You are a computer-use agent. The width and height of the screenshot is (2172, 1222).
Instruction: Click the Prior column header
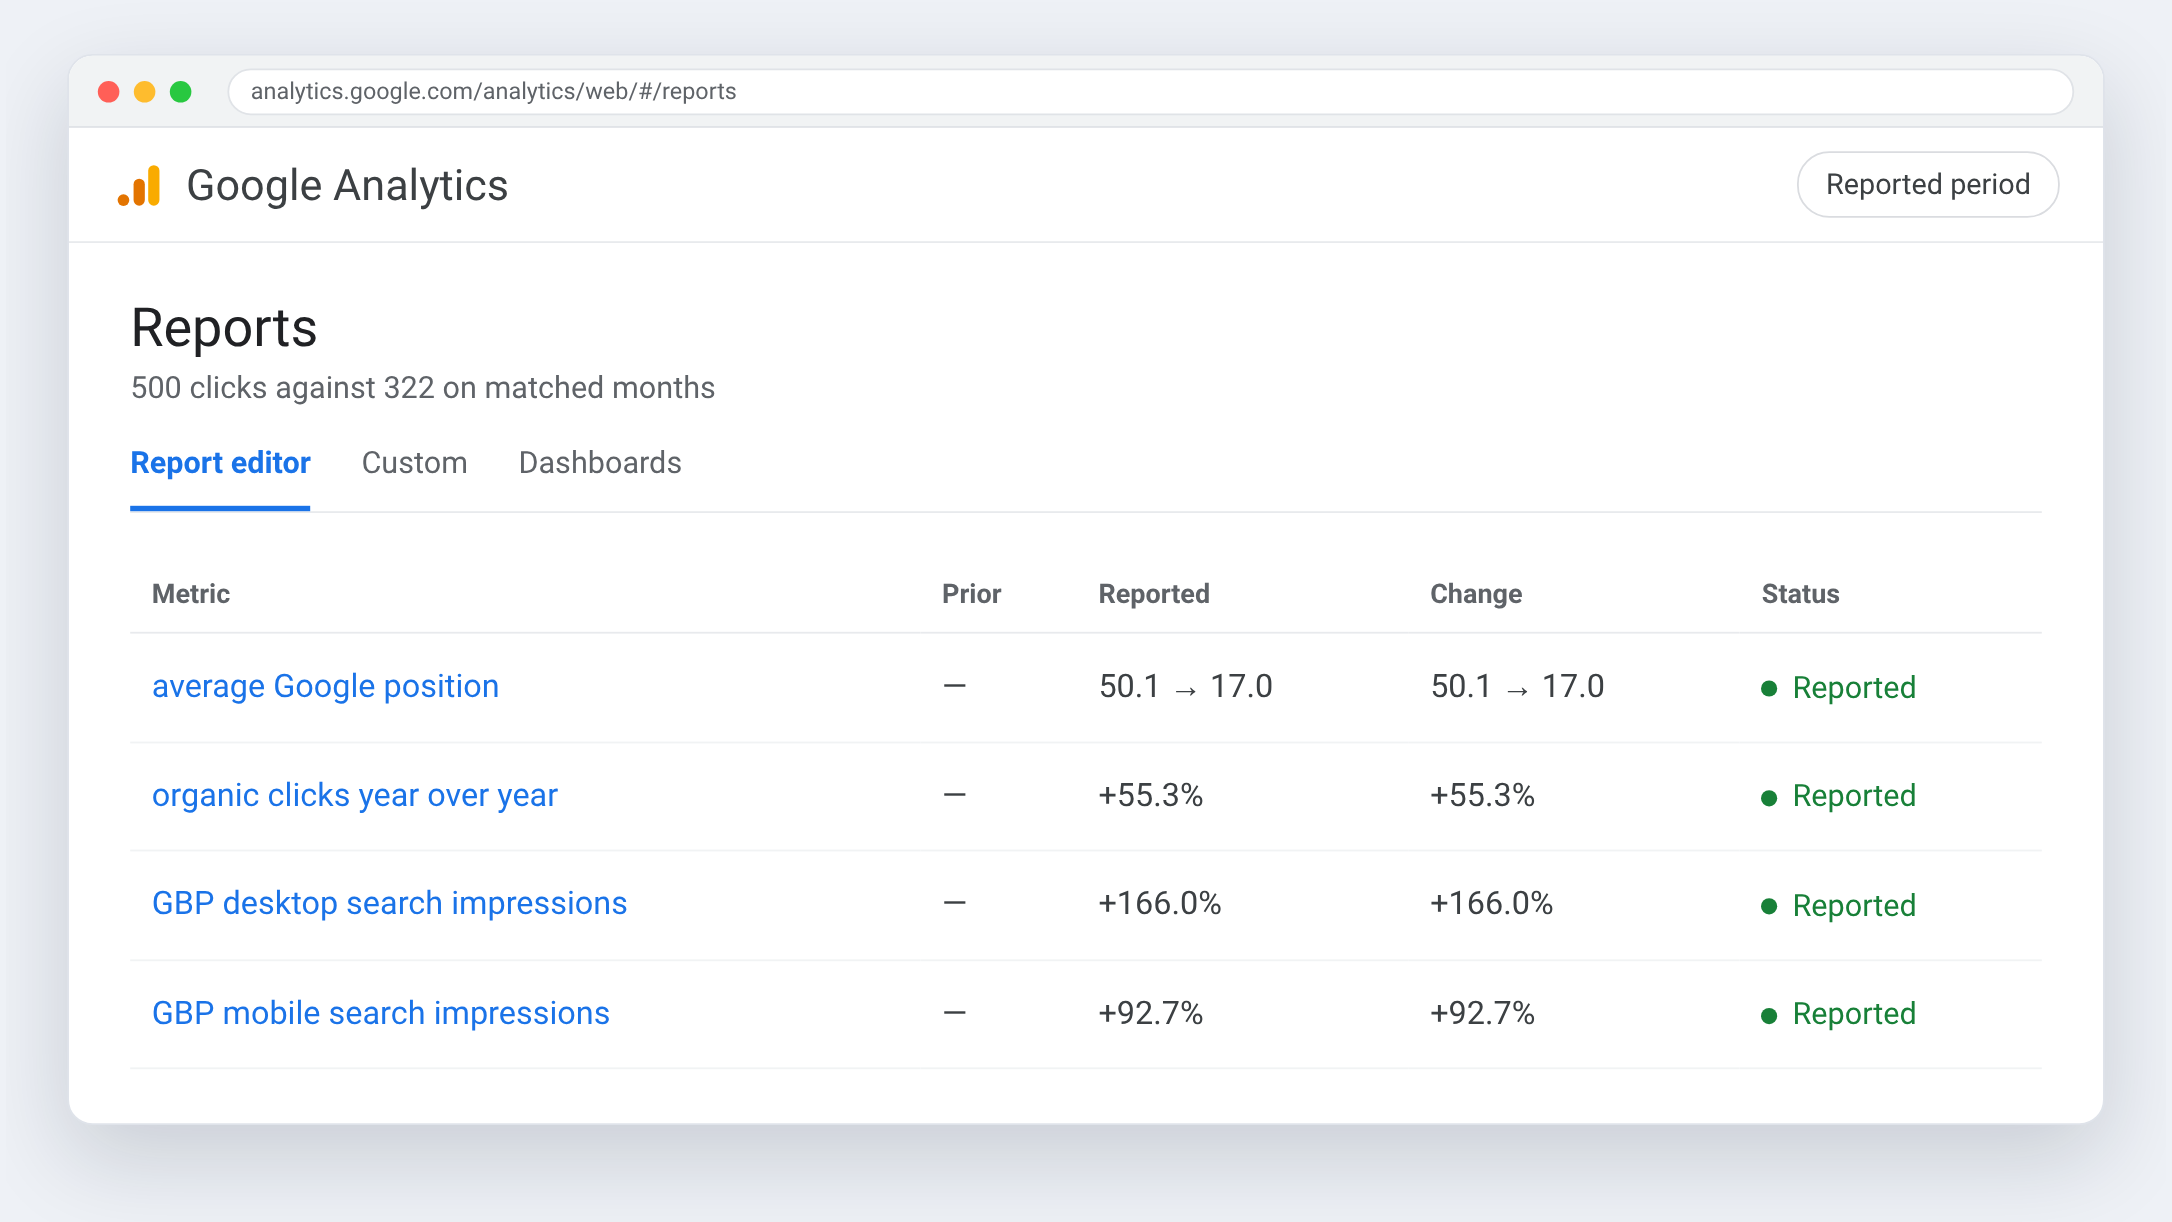[971, 594]
